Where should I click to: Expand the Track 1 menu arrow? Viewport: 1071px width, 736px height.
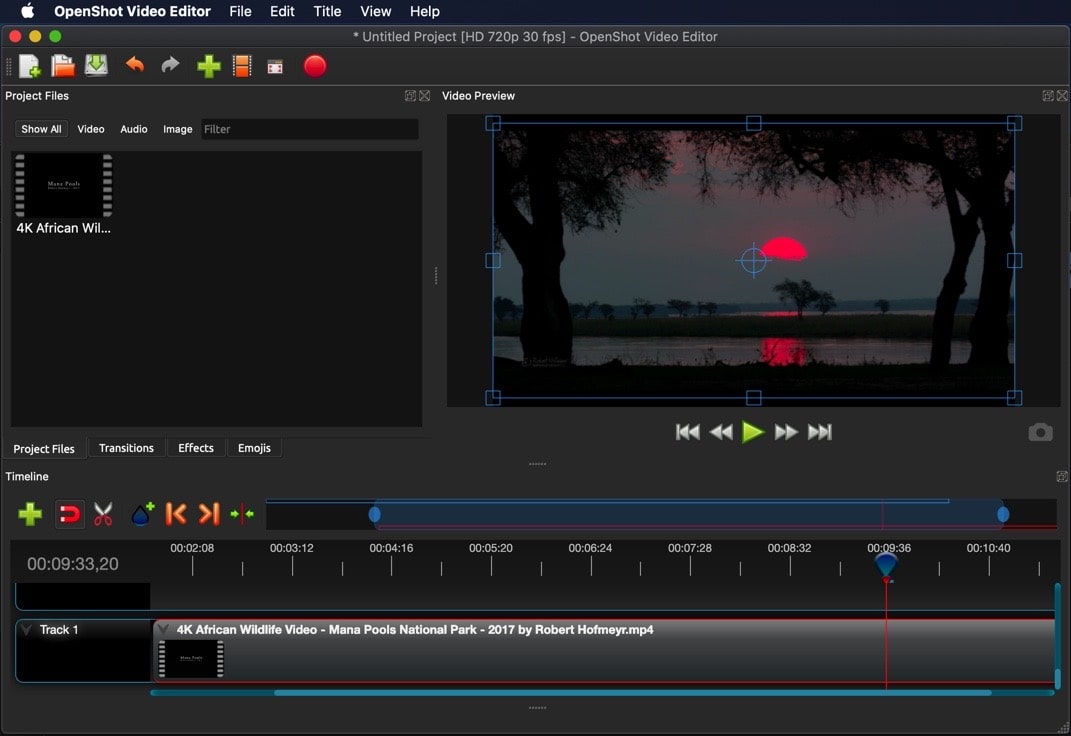click(x=27, y=630)
